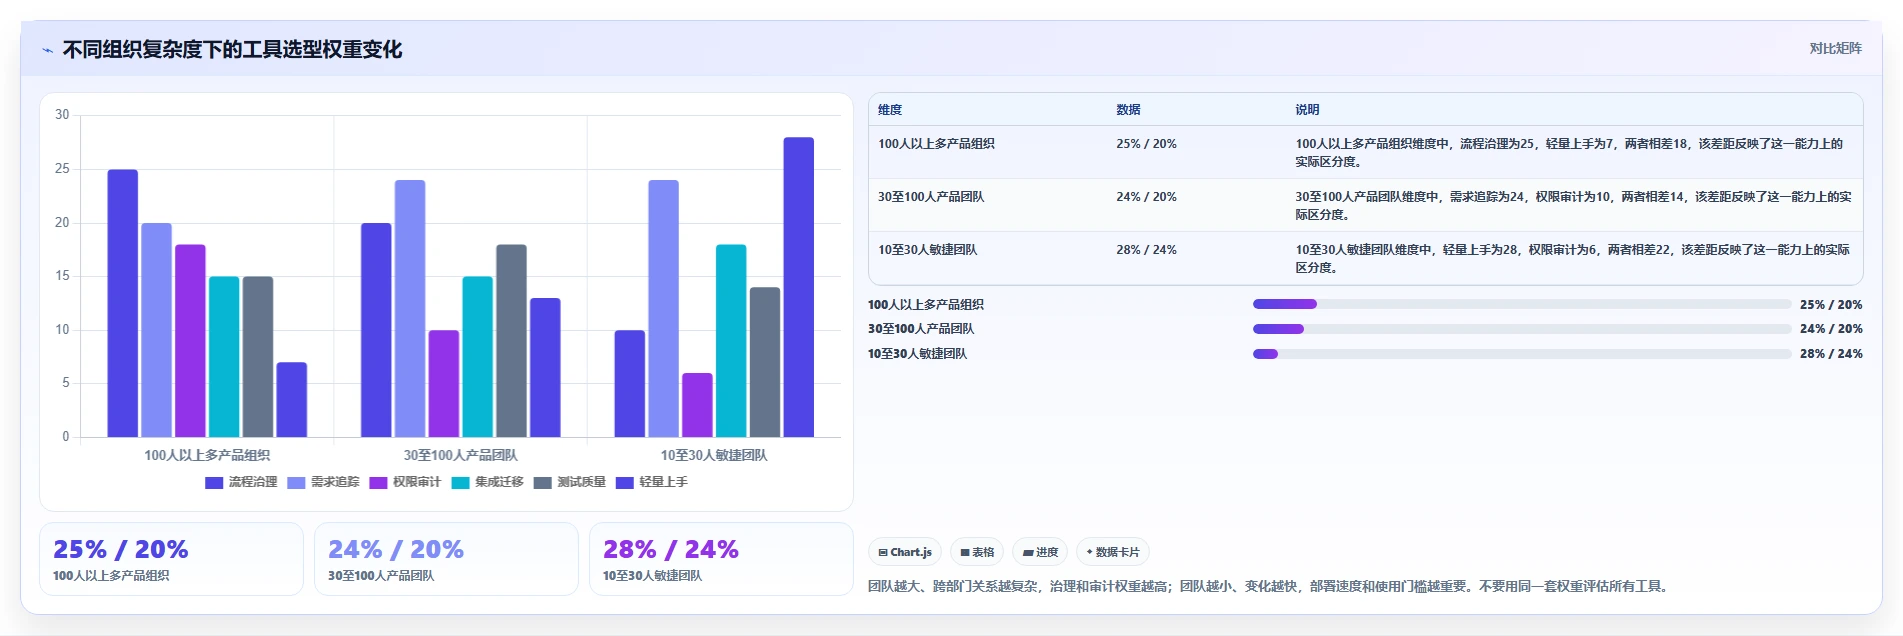The width and height of the screenshot is (1903, 636).
Task: Select the 表格 tag chip
Action: [x=977, y=552]
